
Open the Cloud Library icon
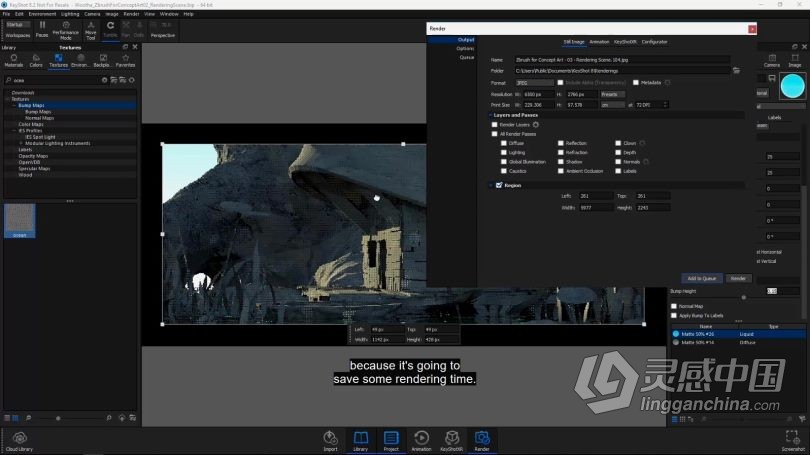pos(20,438)
